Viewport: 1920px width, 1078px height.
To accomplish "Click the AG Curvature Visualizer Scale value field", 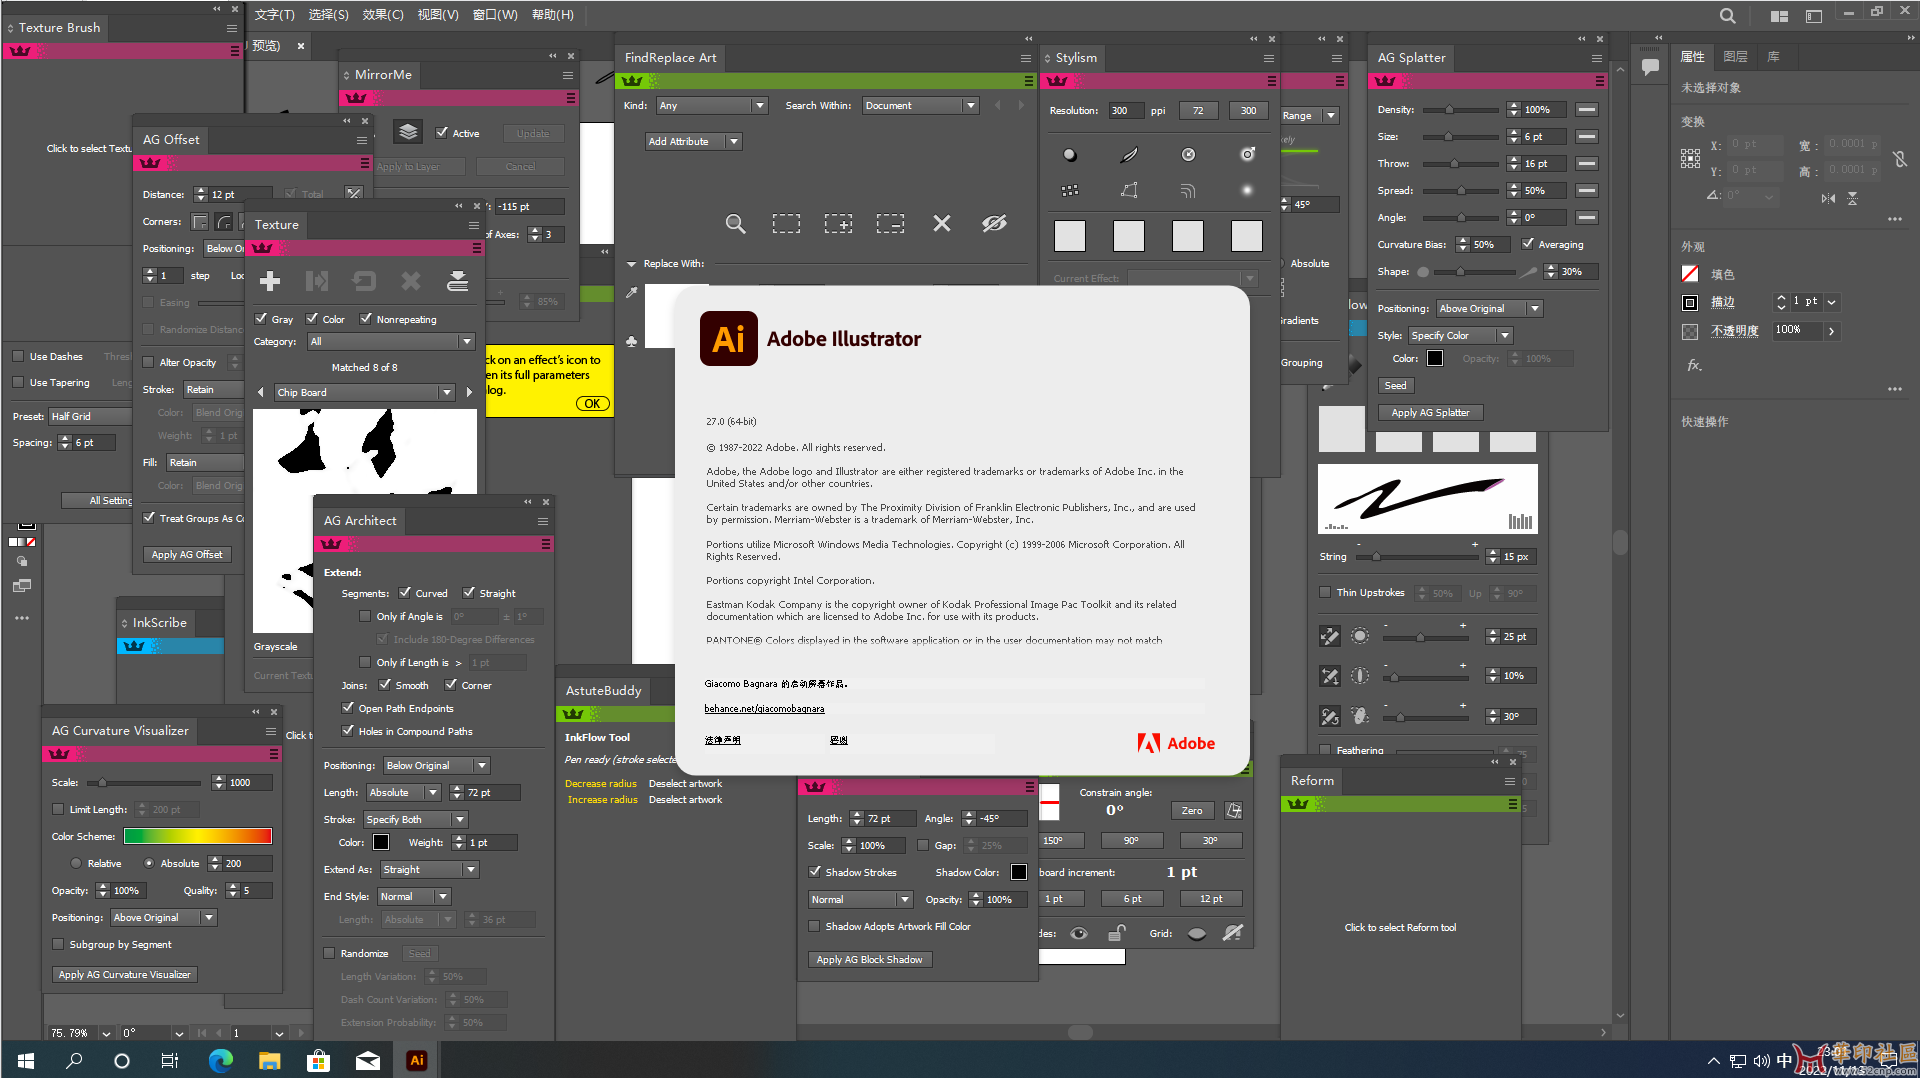I will click(x=248, y=782).
